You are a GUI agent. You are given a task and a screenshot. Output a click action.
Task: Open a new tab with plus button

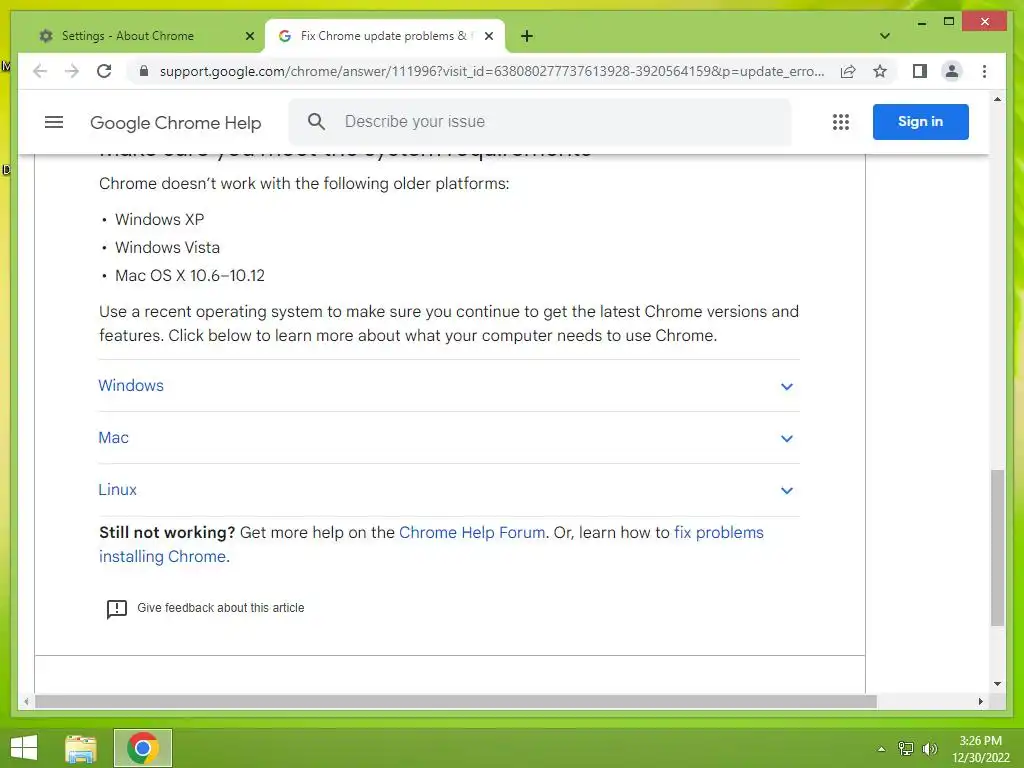527,36
